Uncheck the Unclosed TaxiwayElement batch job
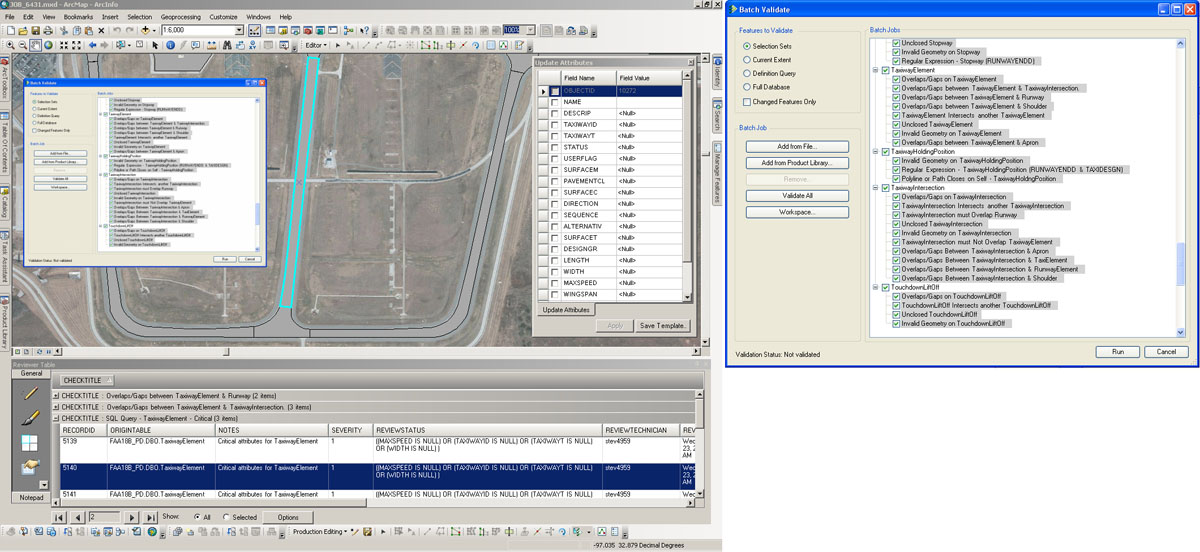 pos(896,124)
